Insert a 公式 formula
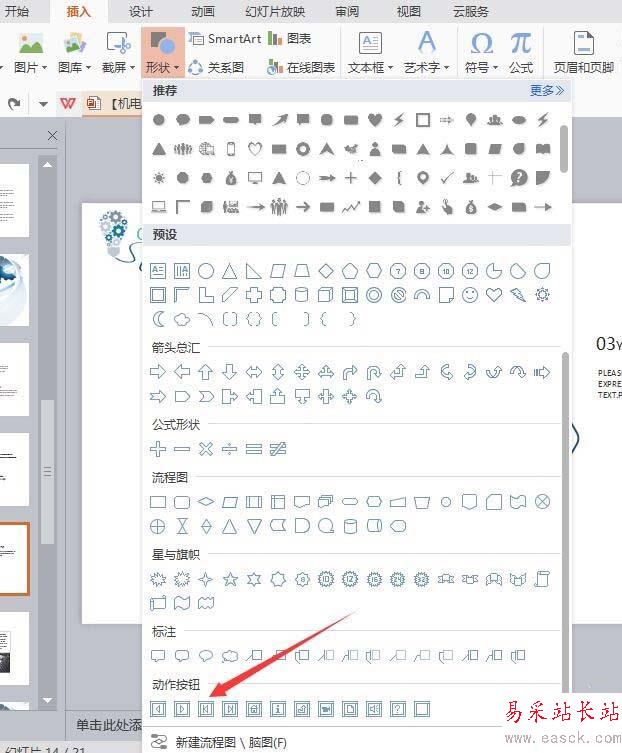Viewport: 622px width, 753px height. (x=521, y=53)
